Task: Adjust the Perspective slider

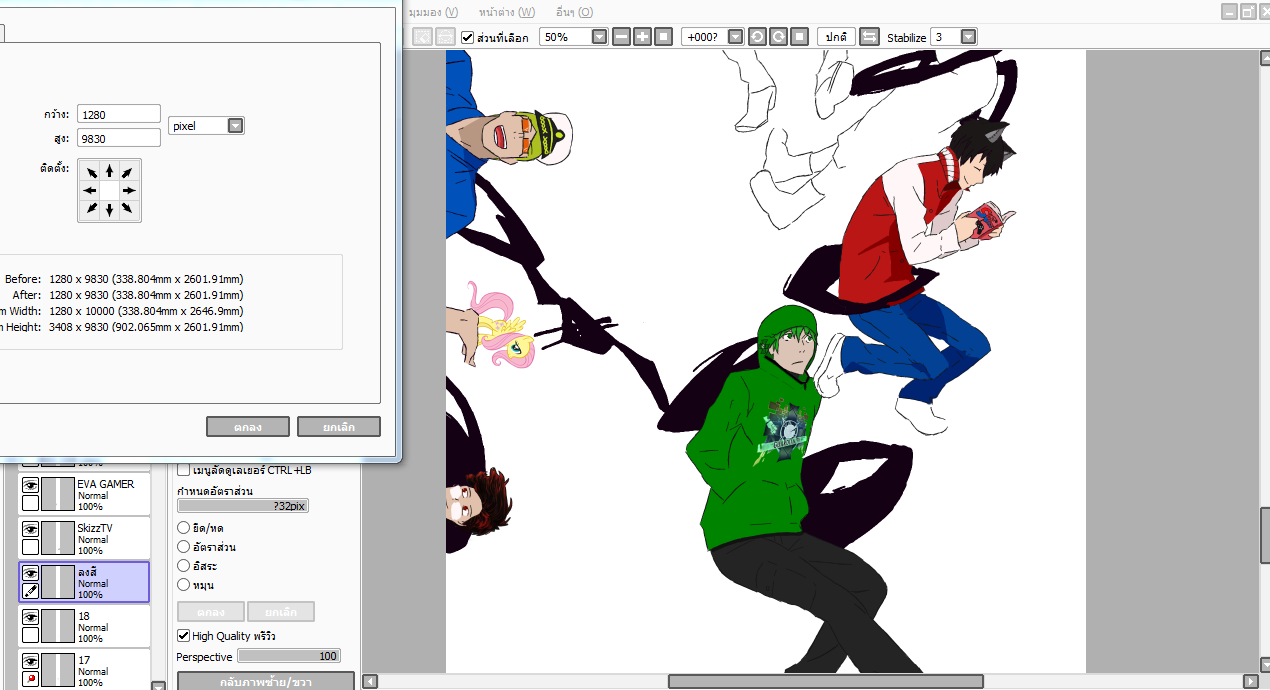Action: coord(289,656)
